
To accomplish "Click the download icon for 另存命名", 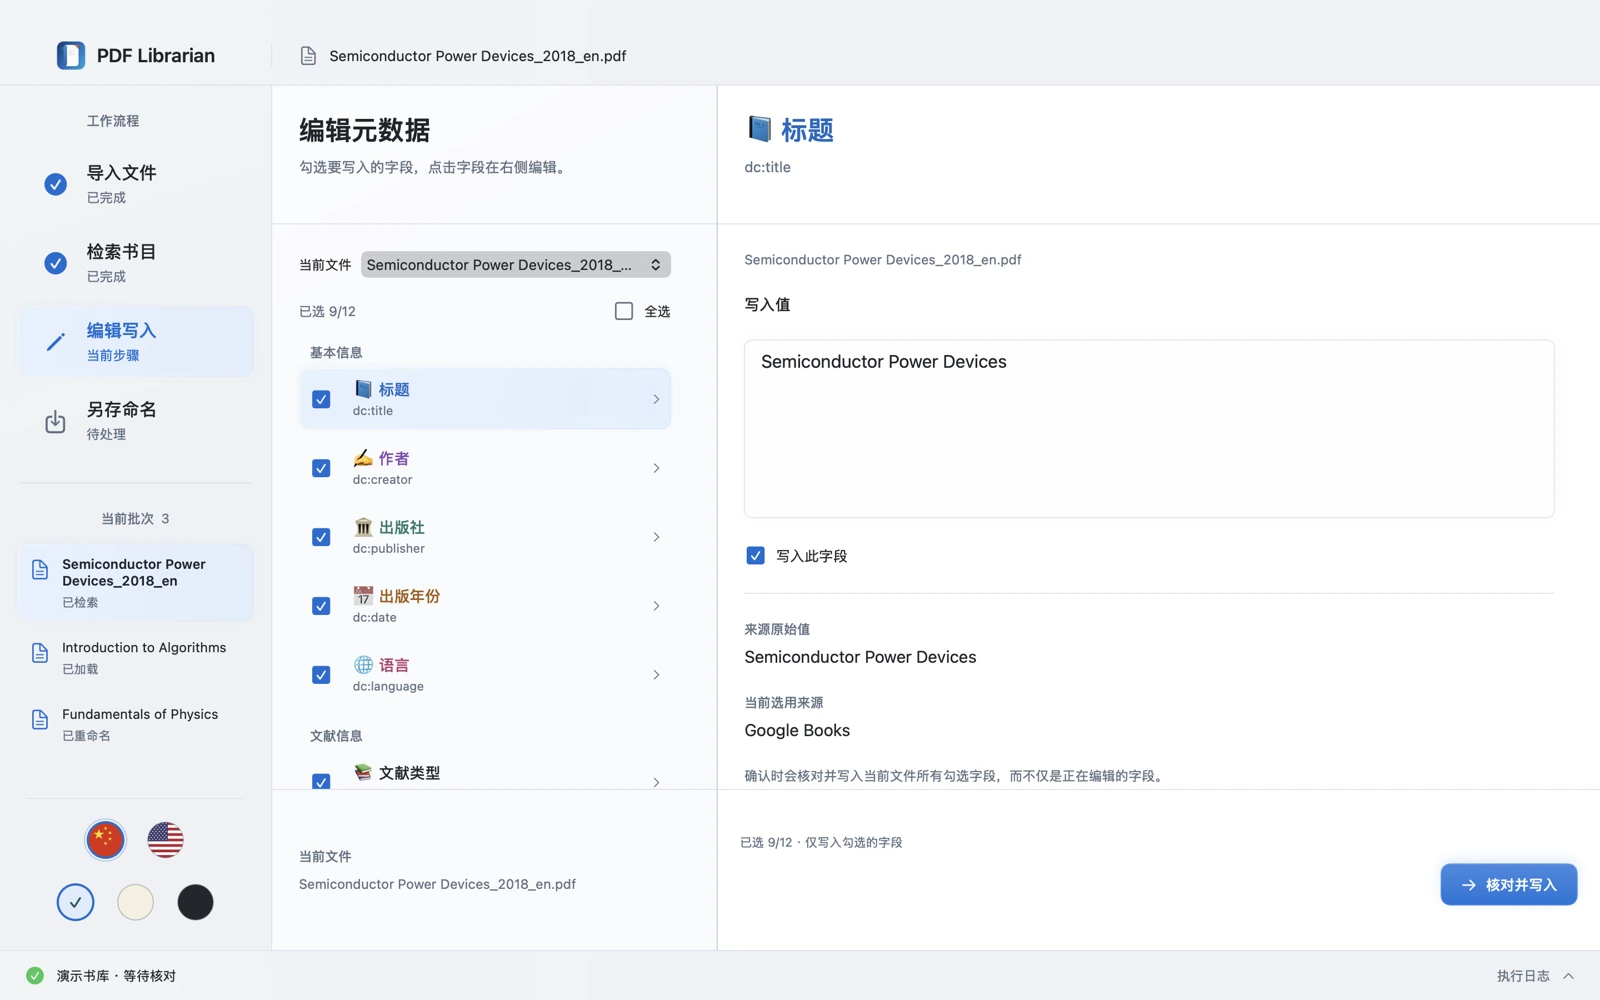I will click(56, 421).
